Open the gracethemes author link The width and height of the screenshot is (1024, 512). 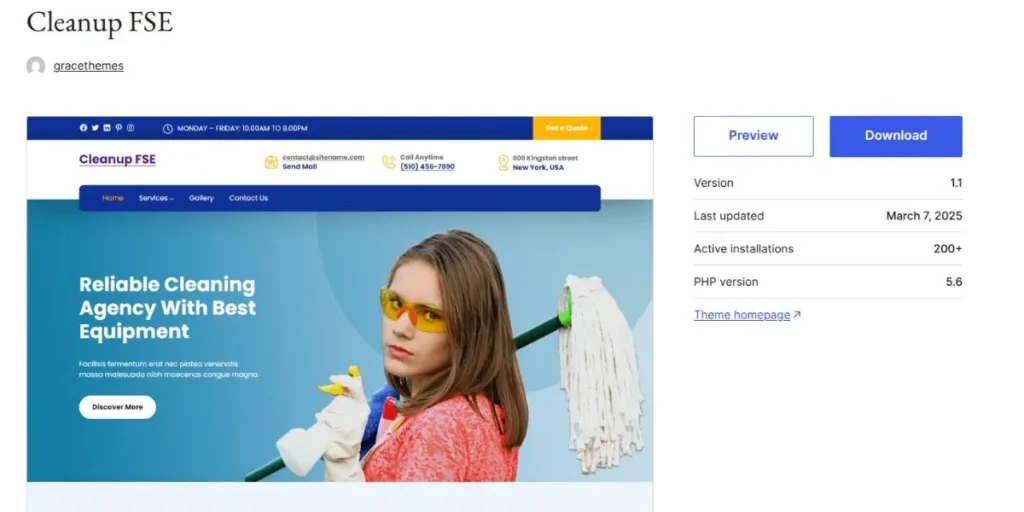(88, 66)
